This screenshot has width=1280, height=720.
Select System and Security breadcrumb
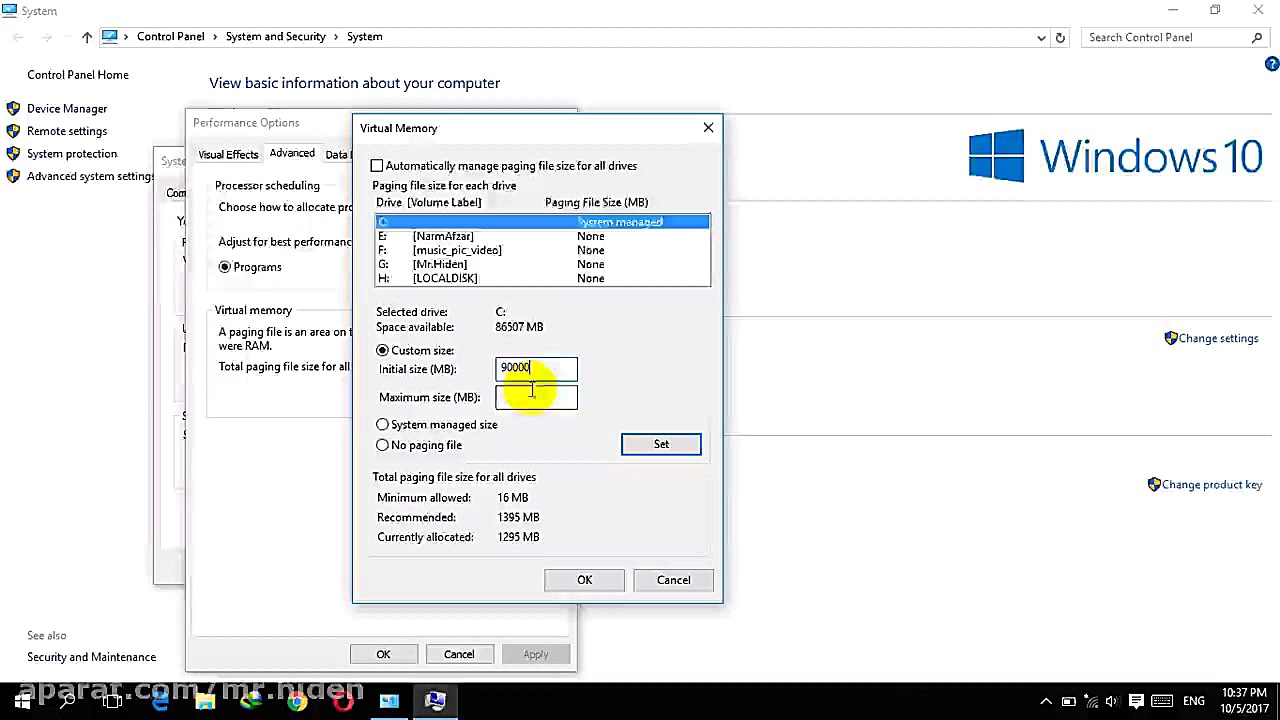(276, 37)
